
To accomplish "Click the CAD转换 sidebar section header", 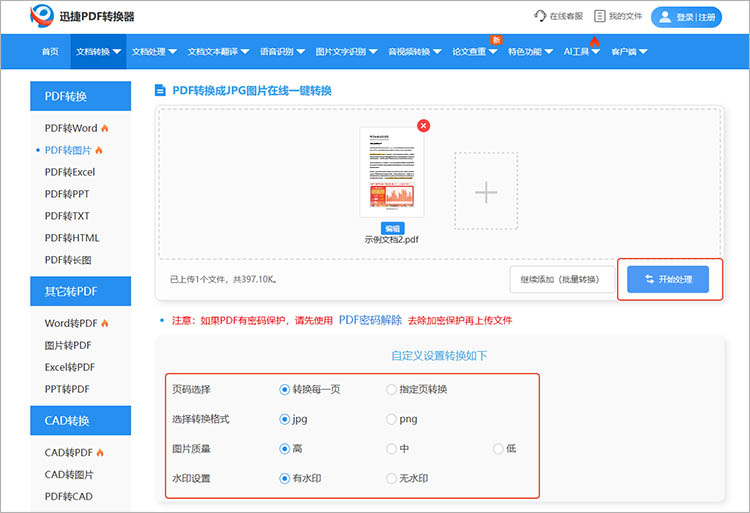I will (x=80, y=421).
